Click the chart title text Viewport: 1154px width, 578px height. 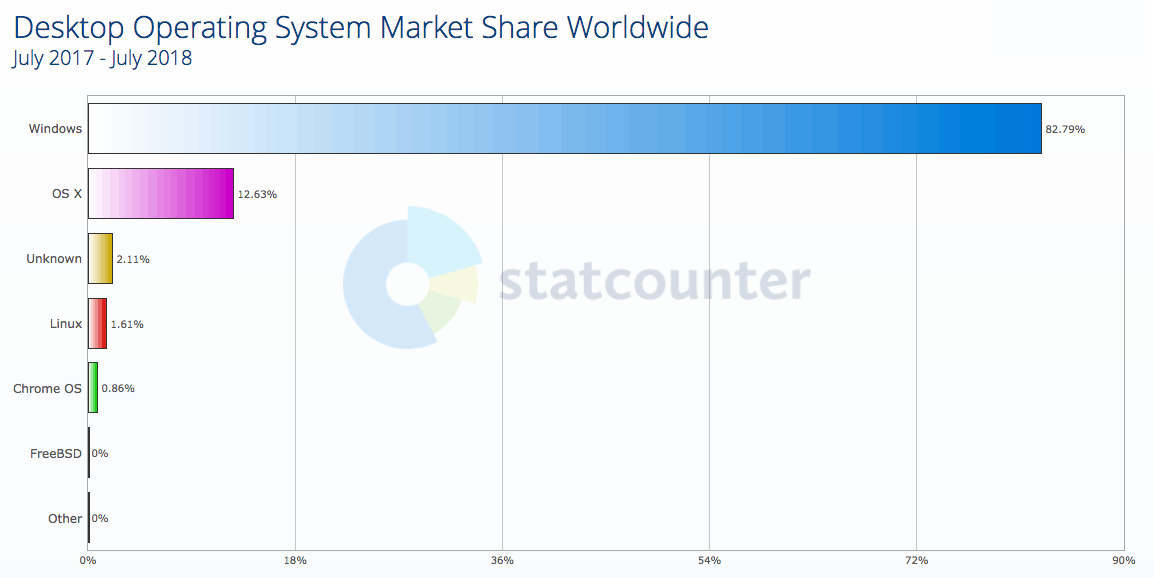tap(361, 28)
